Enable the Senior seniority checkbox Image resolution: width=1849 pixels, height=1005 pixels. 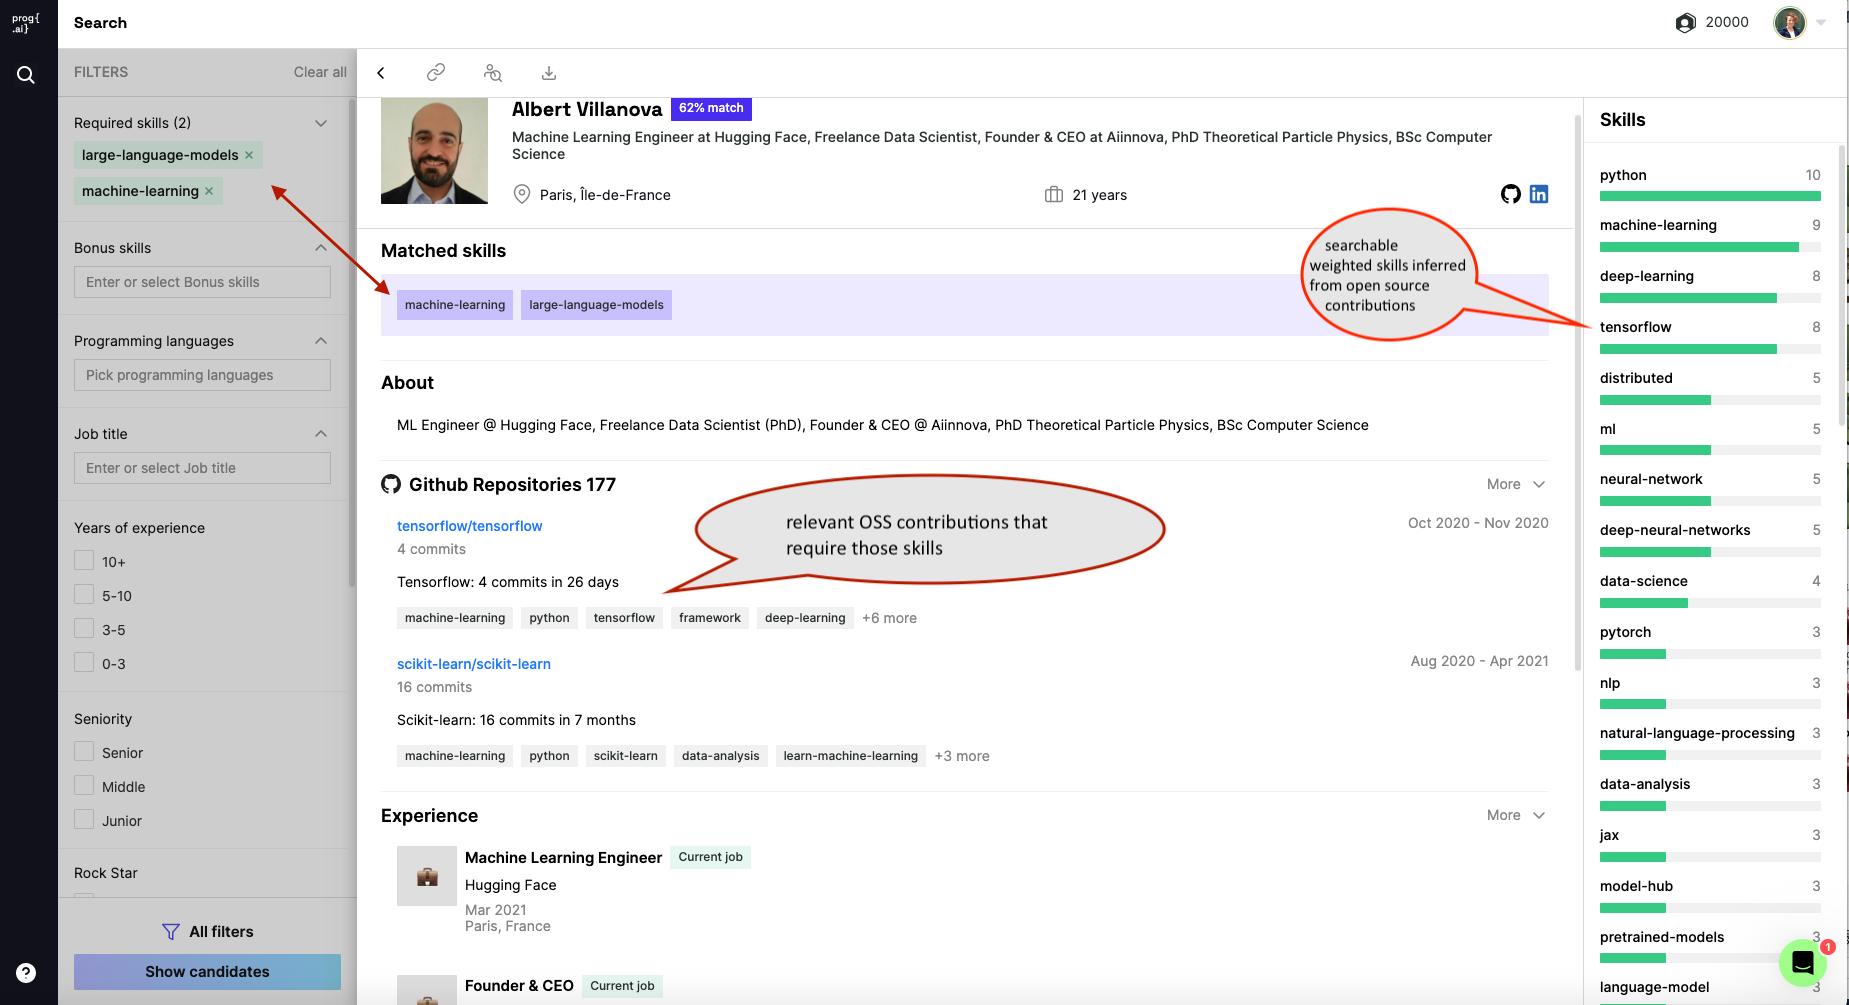85,752
